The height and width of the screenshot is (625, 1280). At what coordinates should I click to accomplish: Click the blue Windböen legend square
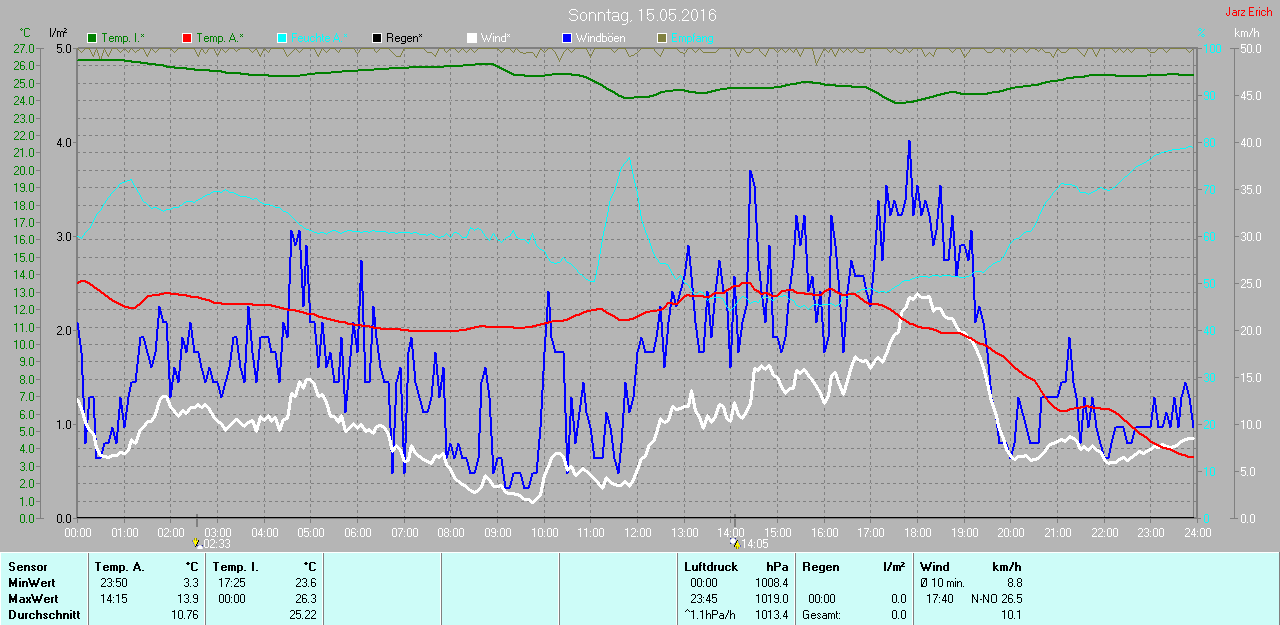[x=567, y=38]
